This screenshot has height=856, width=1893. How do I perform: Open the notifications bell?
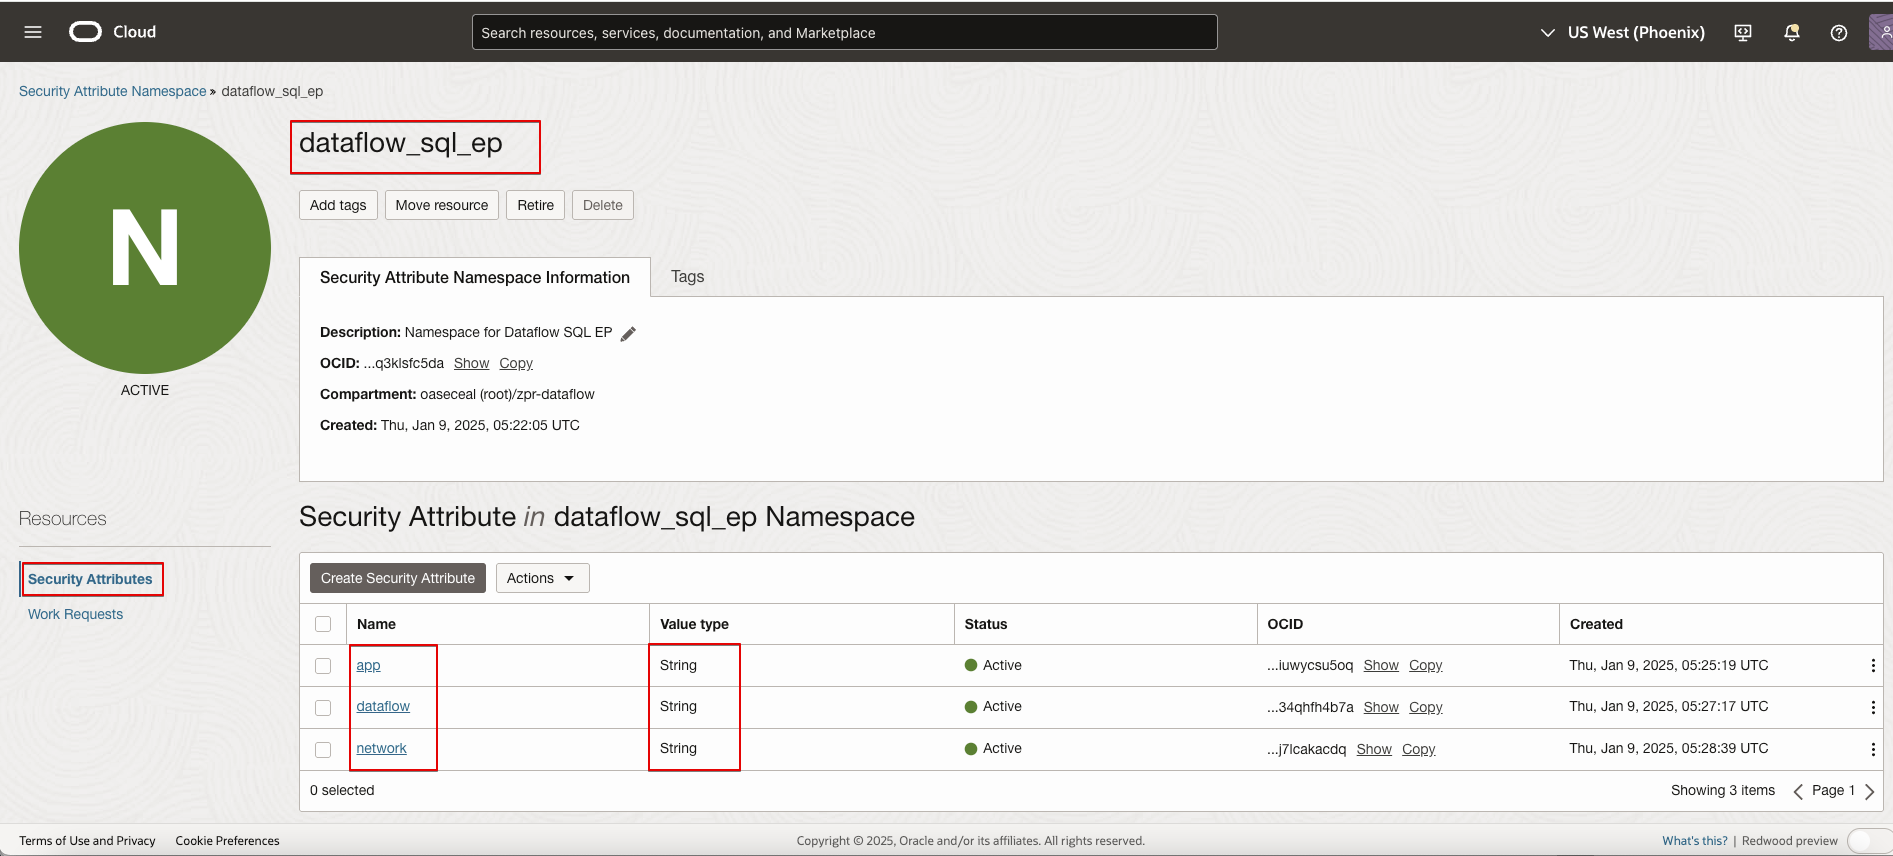1791,33
